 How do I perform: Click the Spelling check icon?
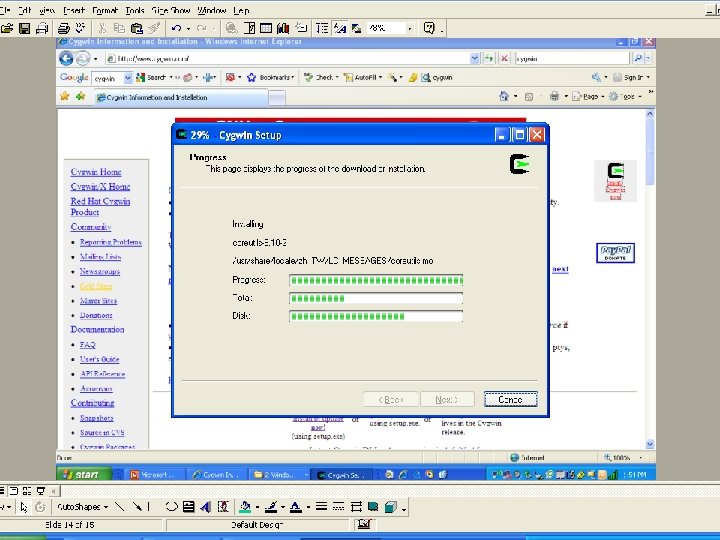pyautogui.click(x=81, y=28)
